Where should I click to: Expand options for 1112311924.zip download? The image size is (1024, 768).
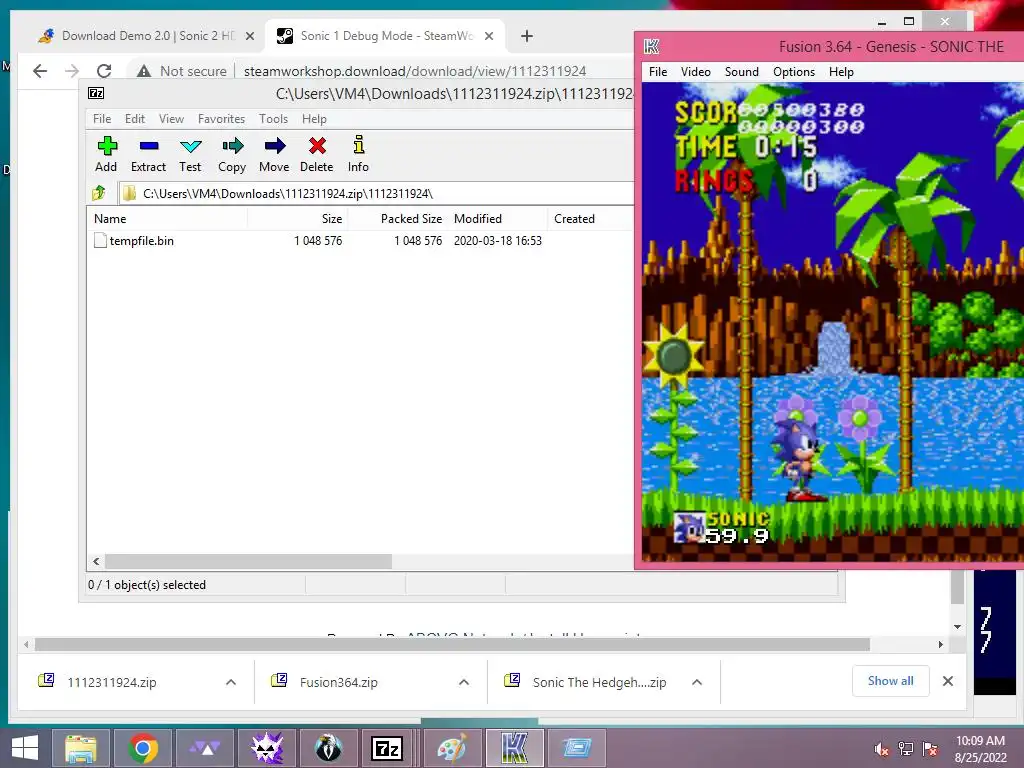point(231,682)
